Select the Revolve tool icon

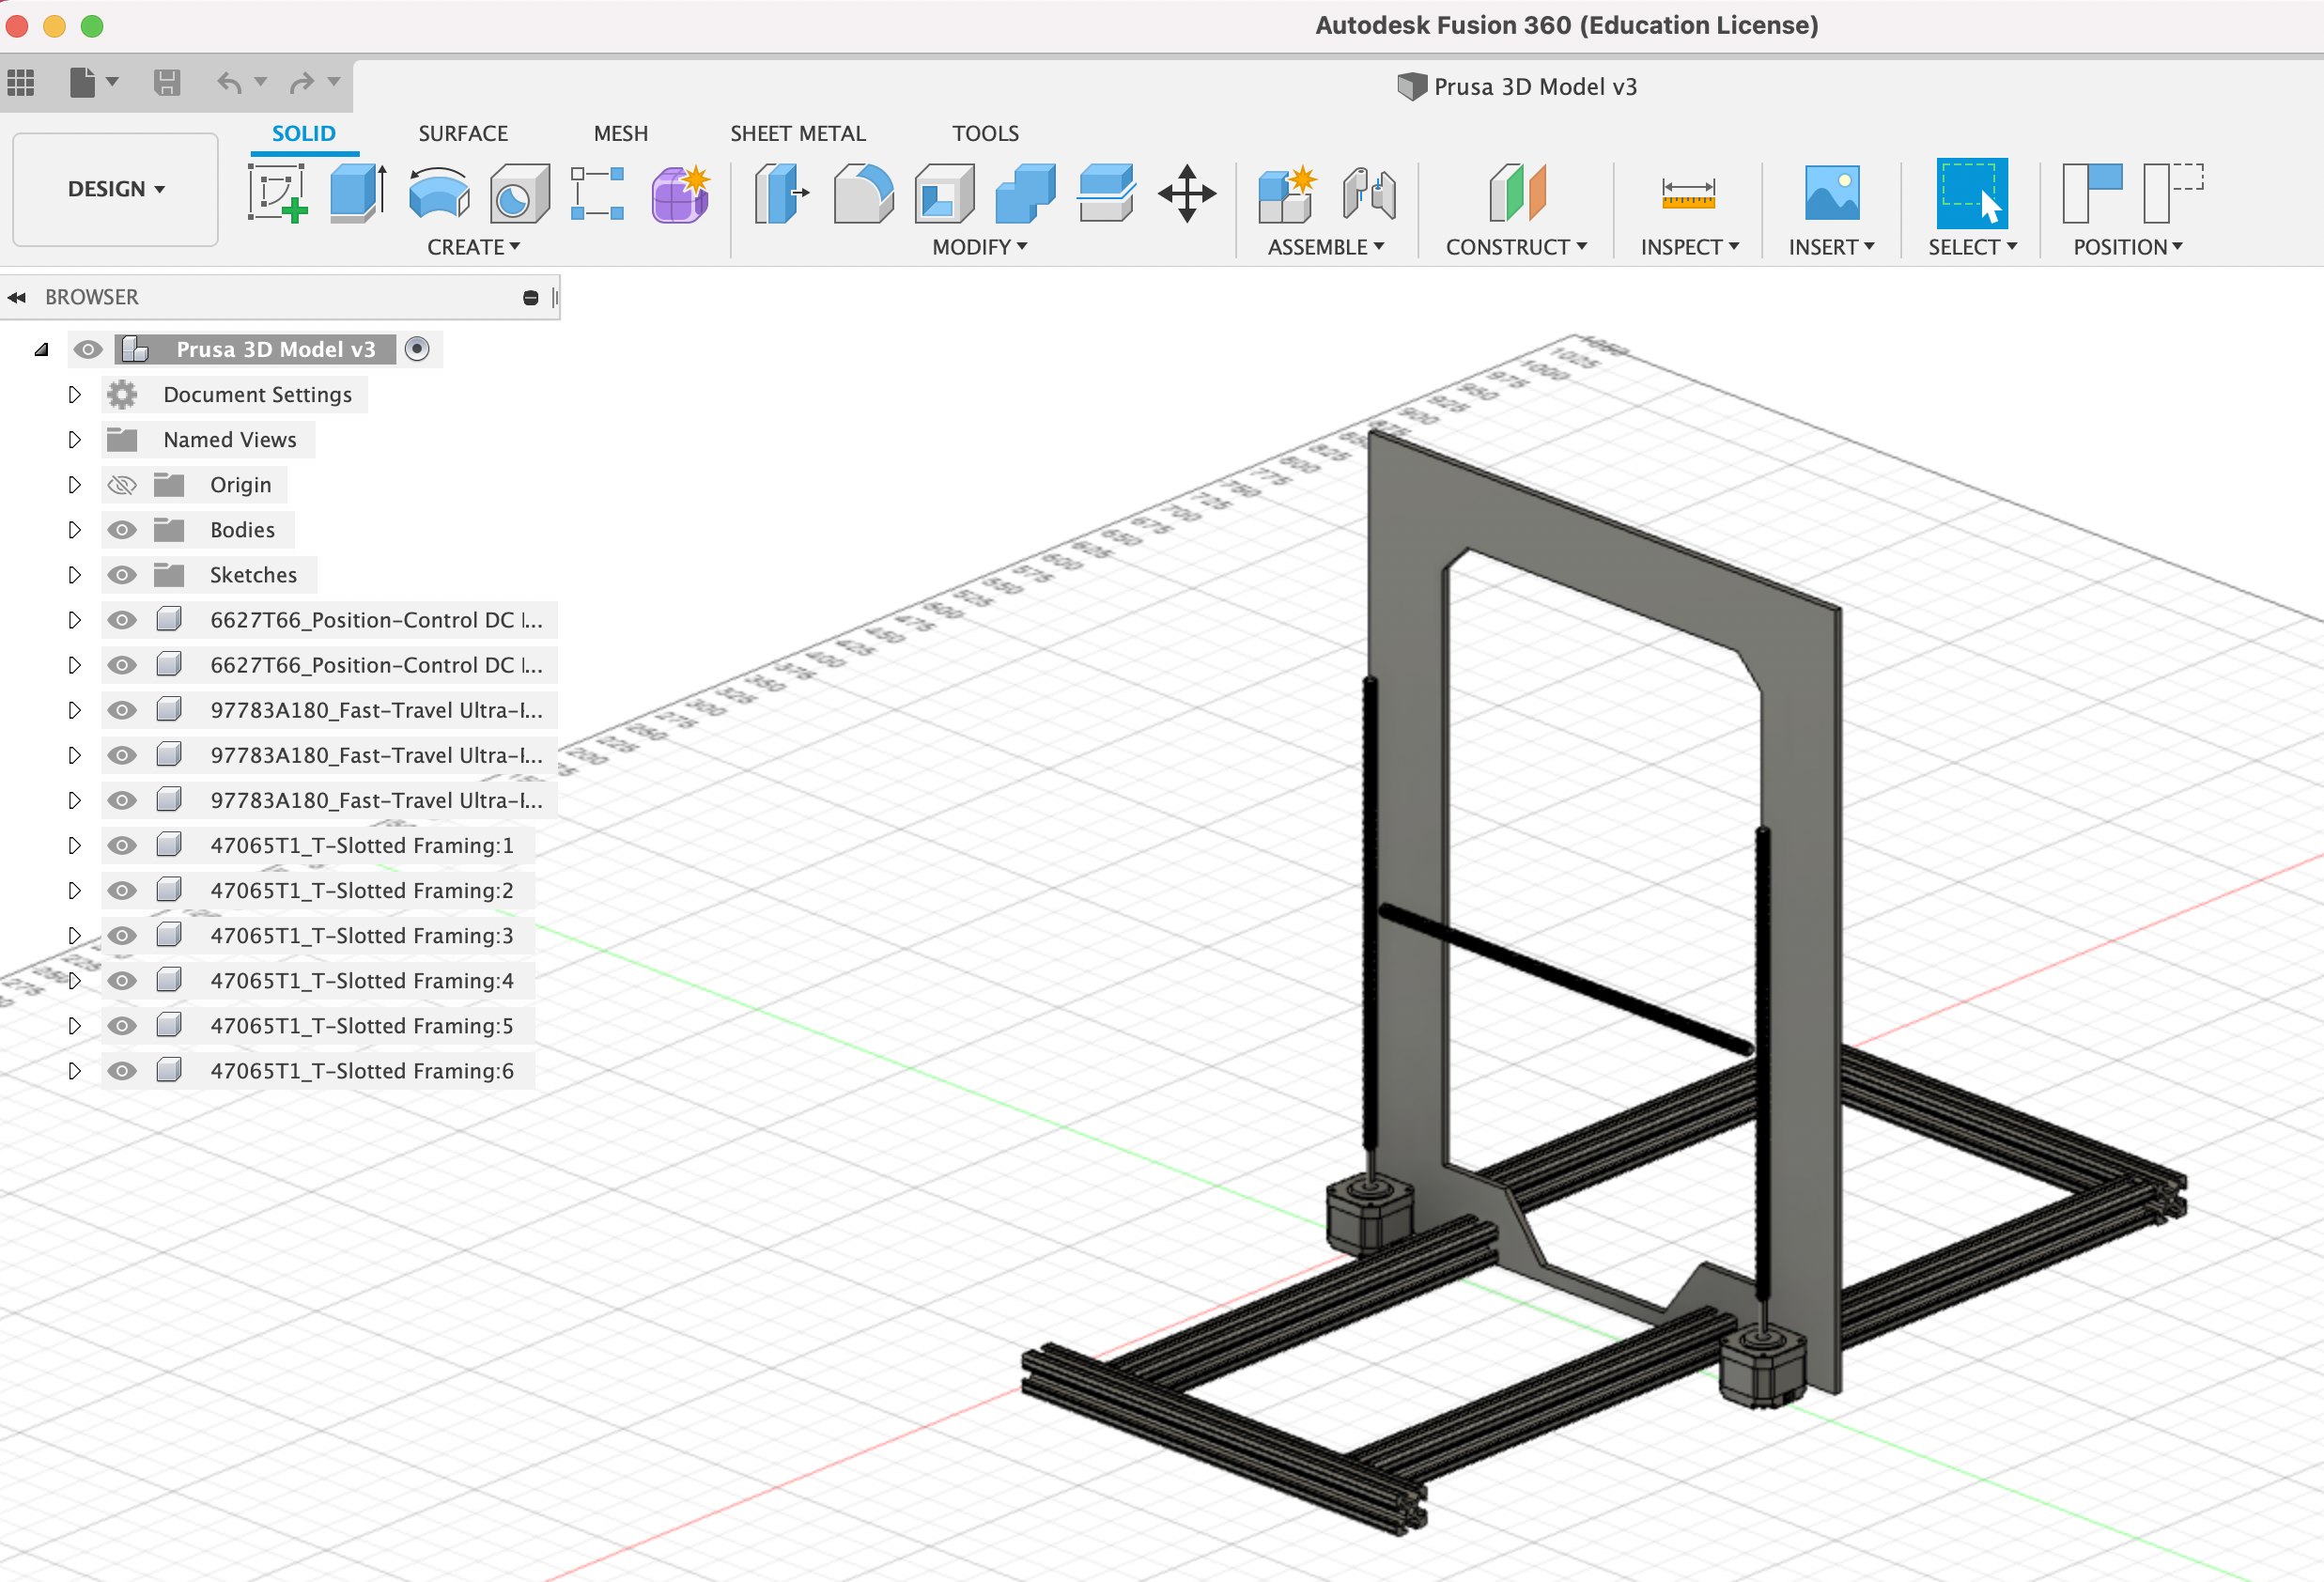click(x=439, y=193)
